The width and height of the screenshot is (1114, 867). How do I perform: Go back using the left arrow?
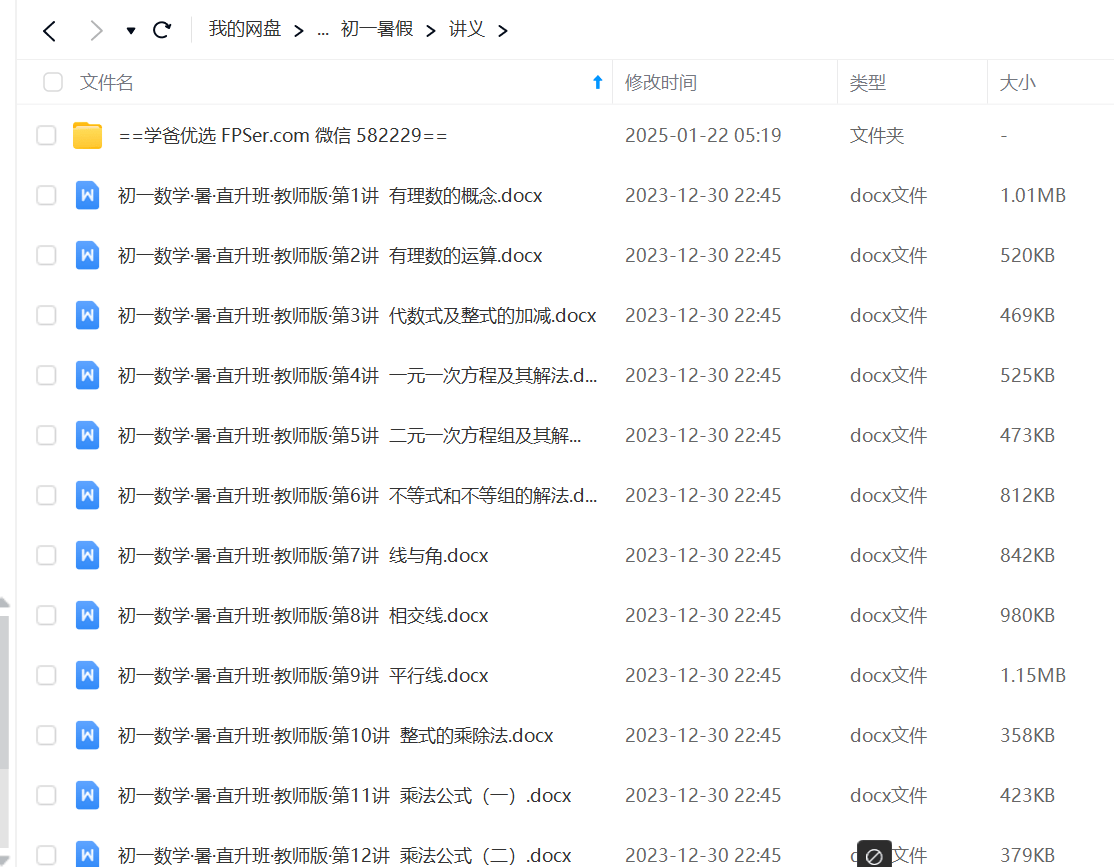(49, 31)
